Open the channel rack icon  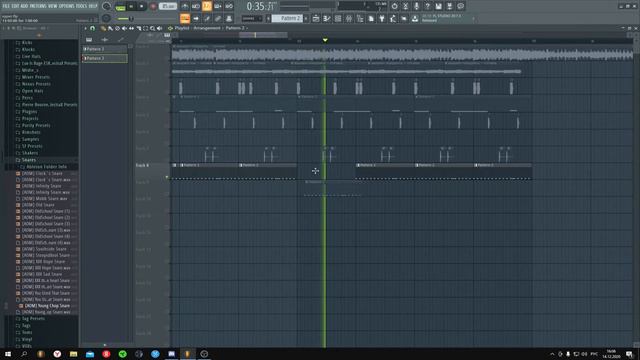(338, 18)
